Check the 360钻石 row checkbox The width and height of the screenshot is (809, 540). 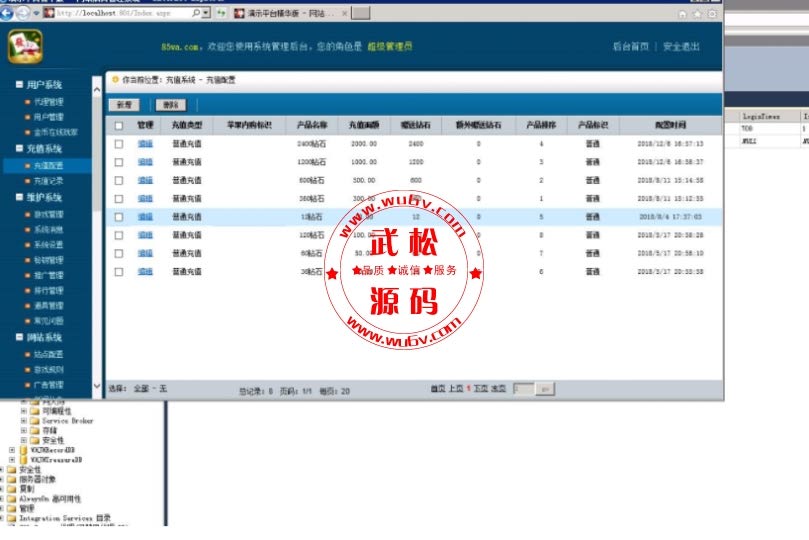[119, 199]
